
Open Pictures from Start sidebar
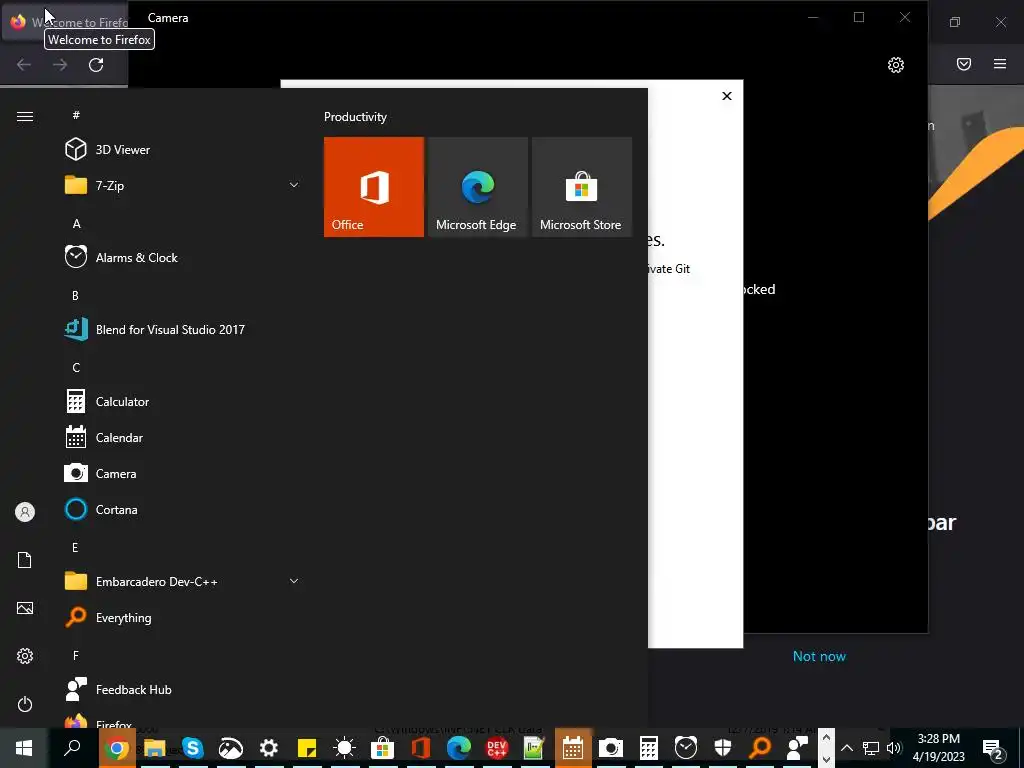(x=25, y=608)
